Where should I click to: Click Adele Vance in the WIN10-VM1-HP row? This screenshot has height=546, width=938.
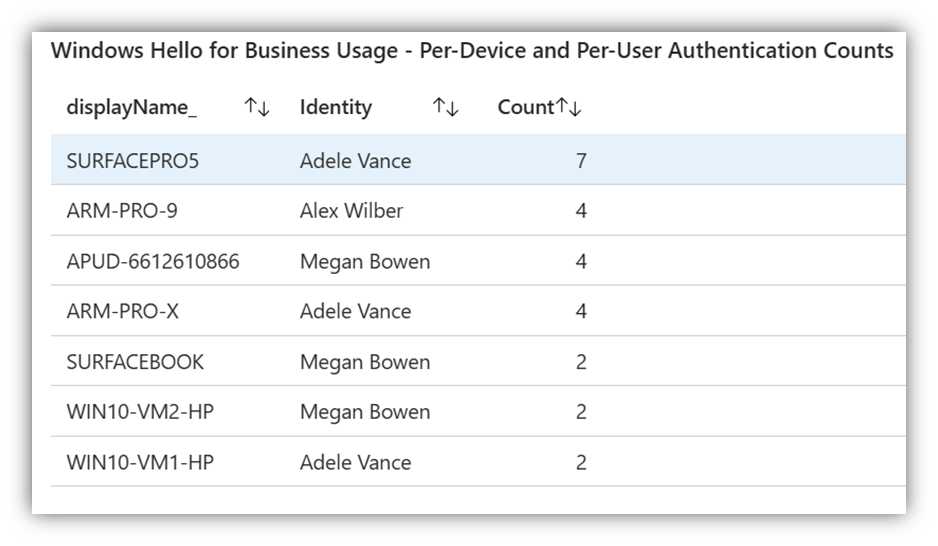coord(355,462)
